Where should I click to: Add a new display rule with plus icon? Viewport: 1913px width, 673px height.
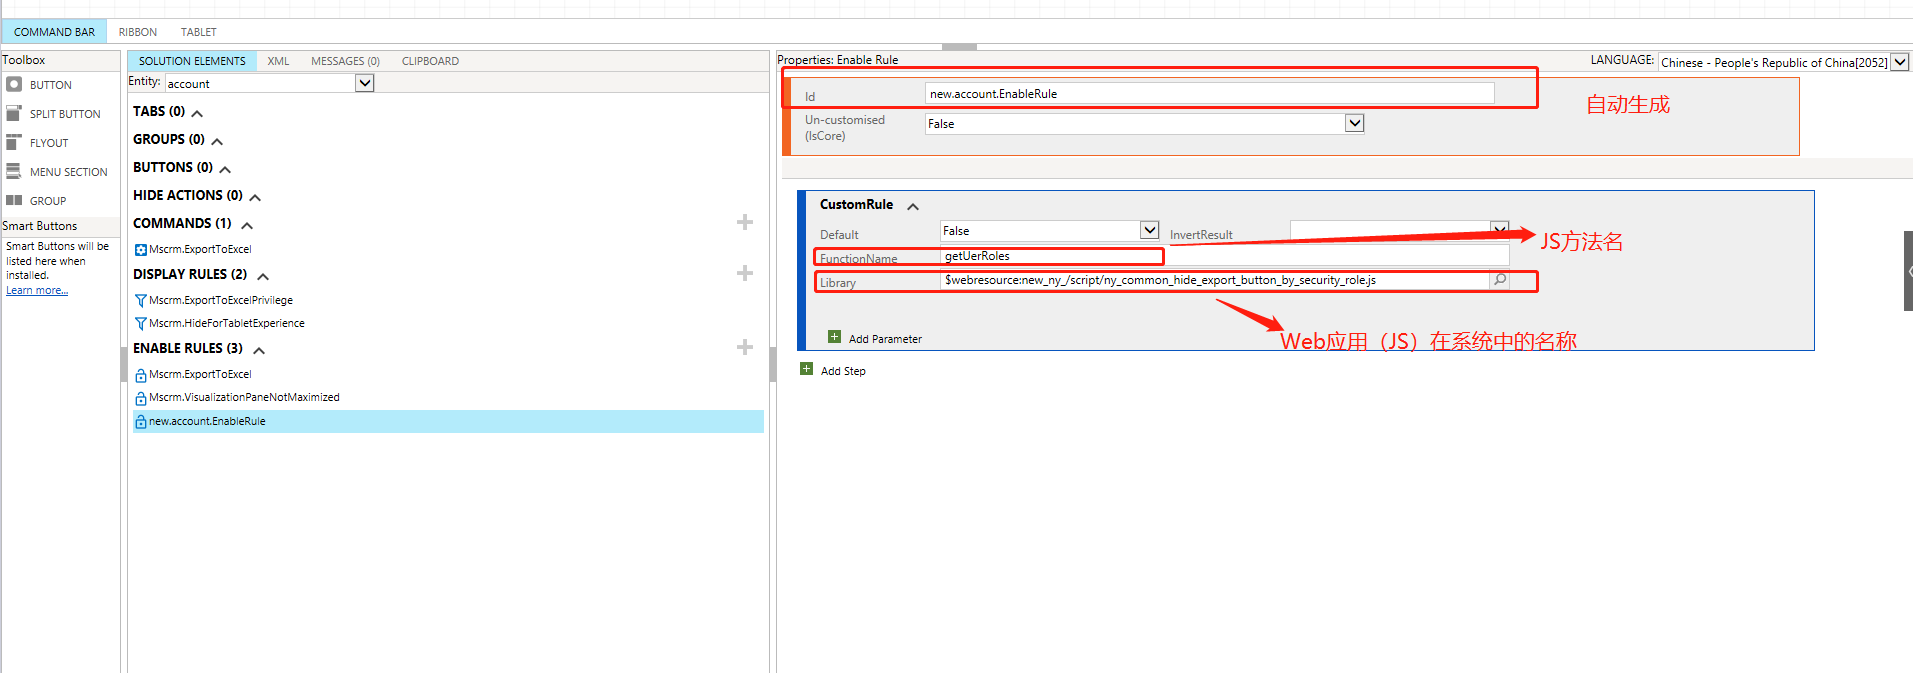[745, 273]
